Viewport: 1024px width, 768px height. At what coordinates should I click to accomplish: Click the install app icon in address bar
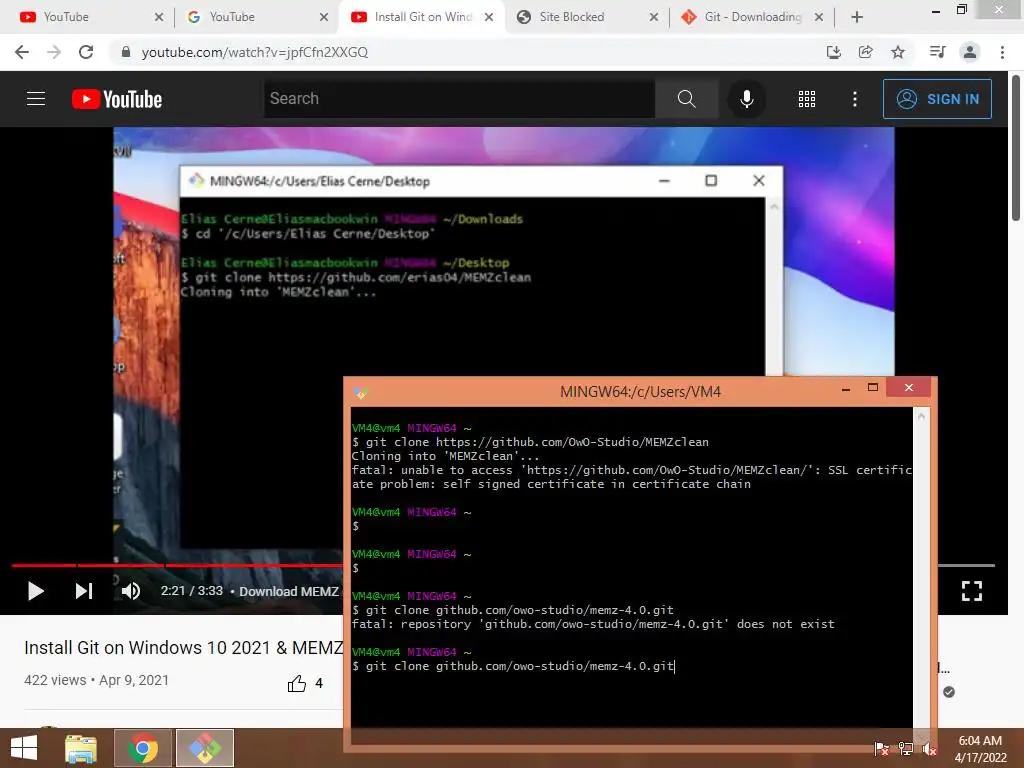833,52
